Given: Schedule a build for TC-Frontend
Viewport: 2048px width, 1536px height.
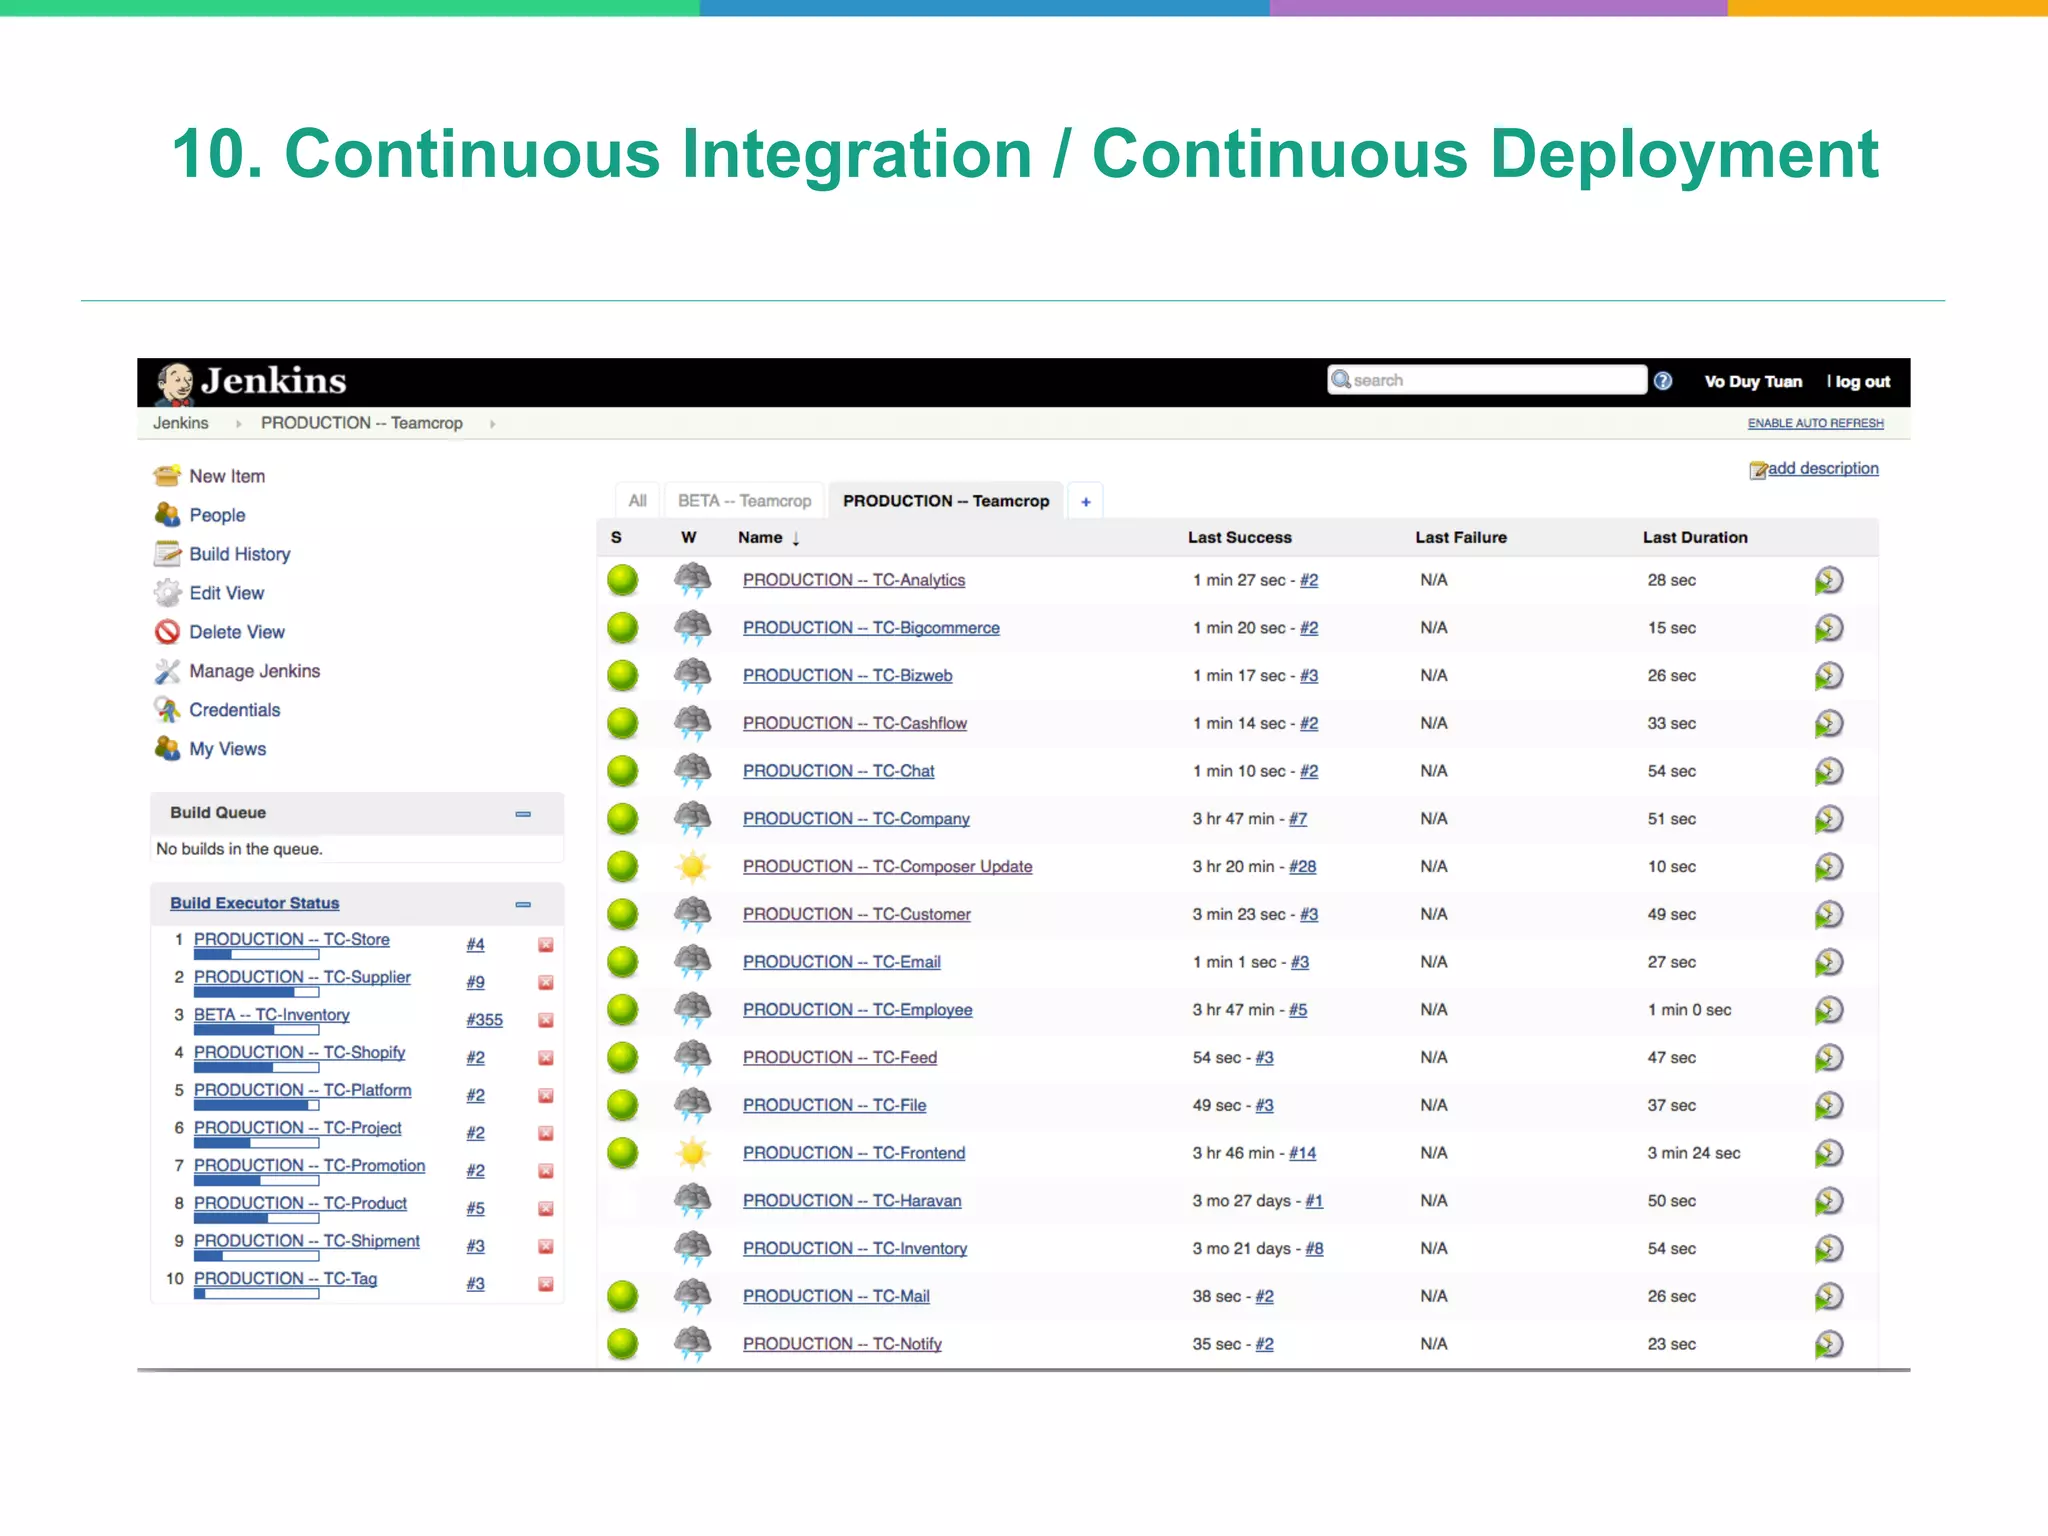Looking at the screenshot, I should (1829, 1153).
